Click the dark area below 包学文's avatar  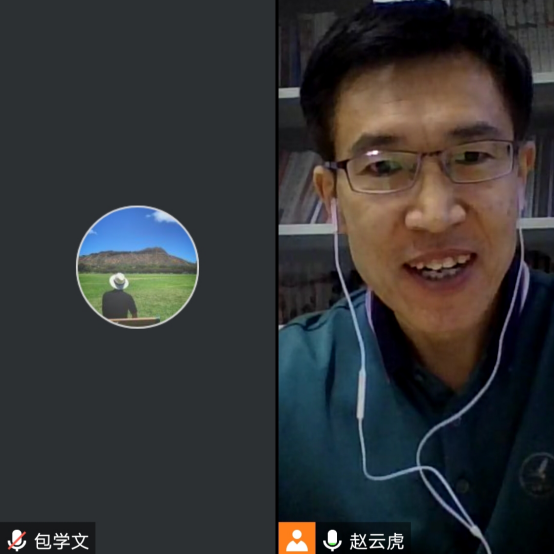[137, 424]
